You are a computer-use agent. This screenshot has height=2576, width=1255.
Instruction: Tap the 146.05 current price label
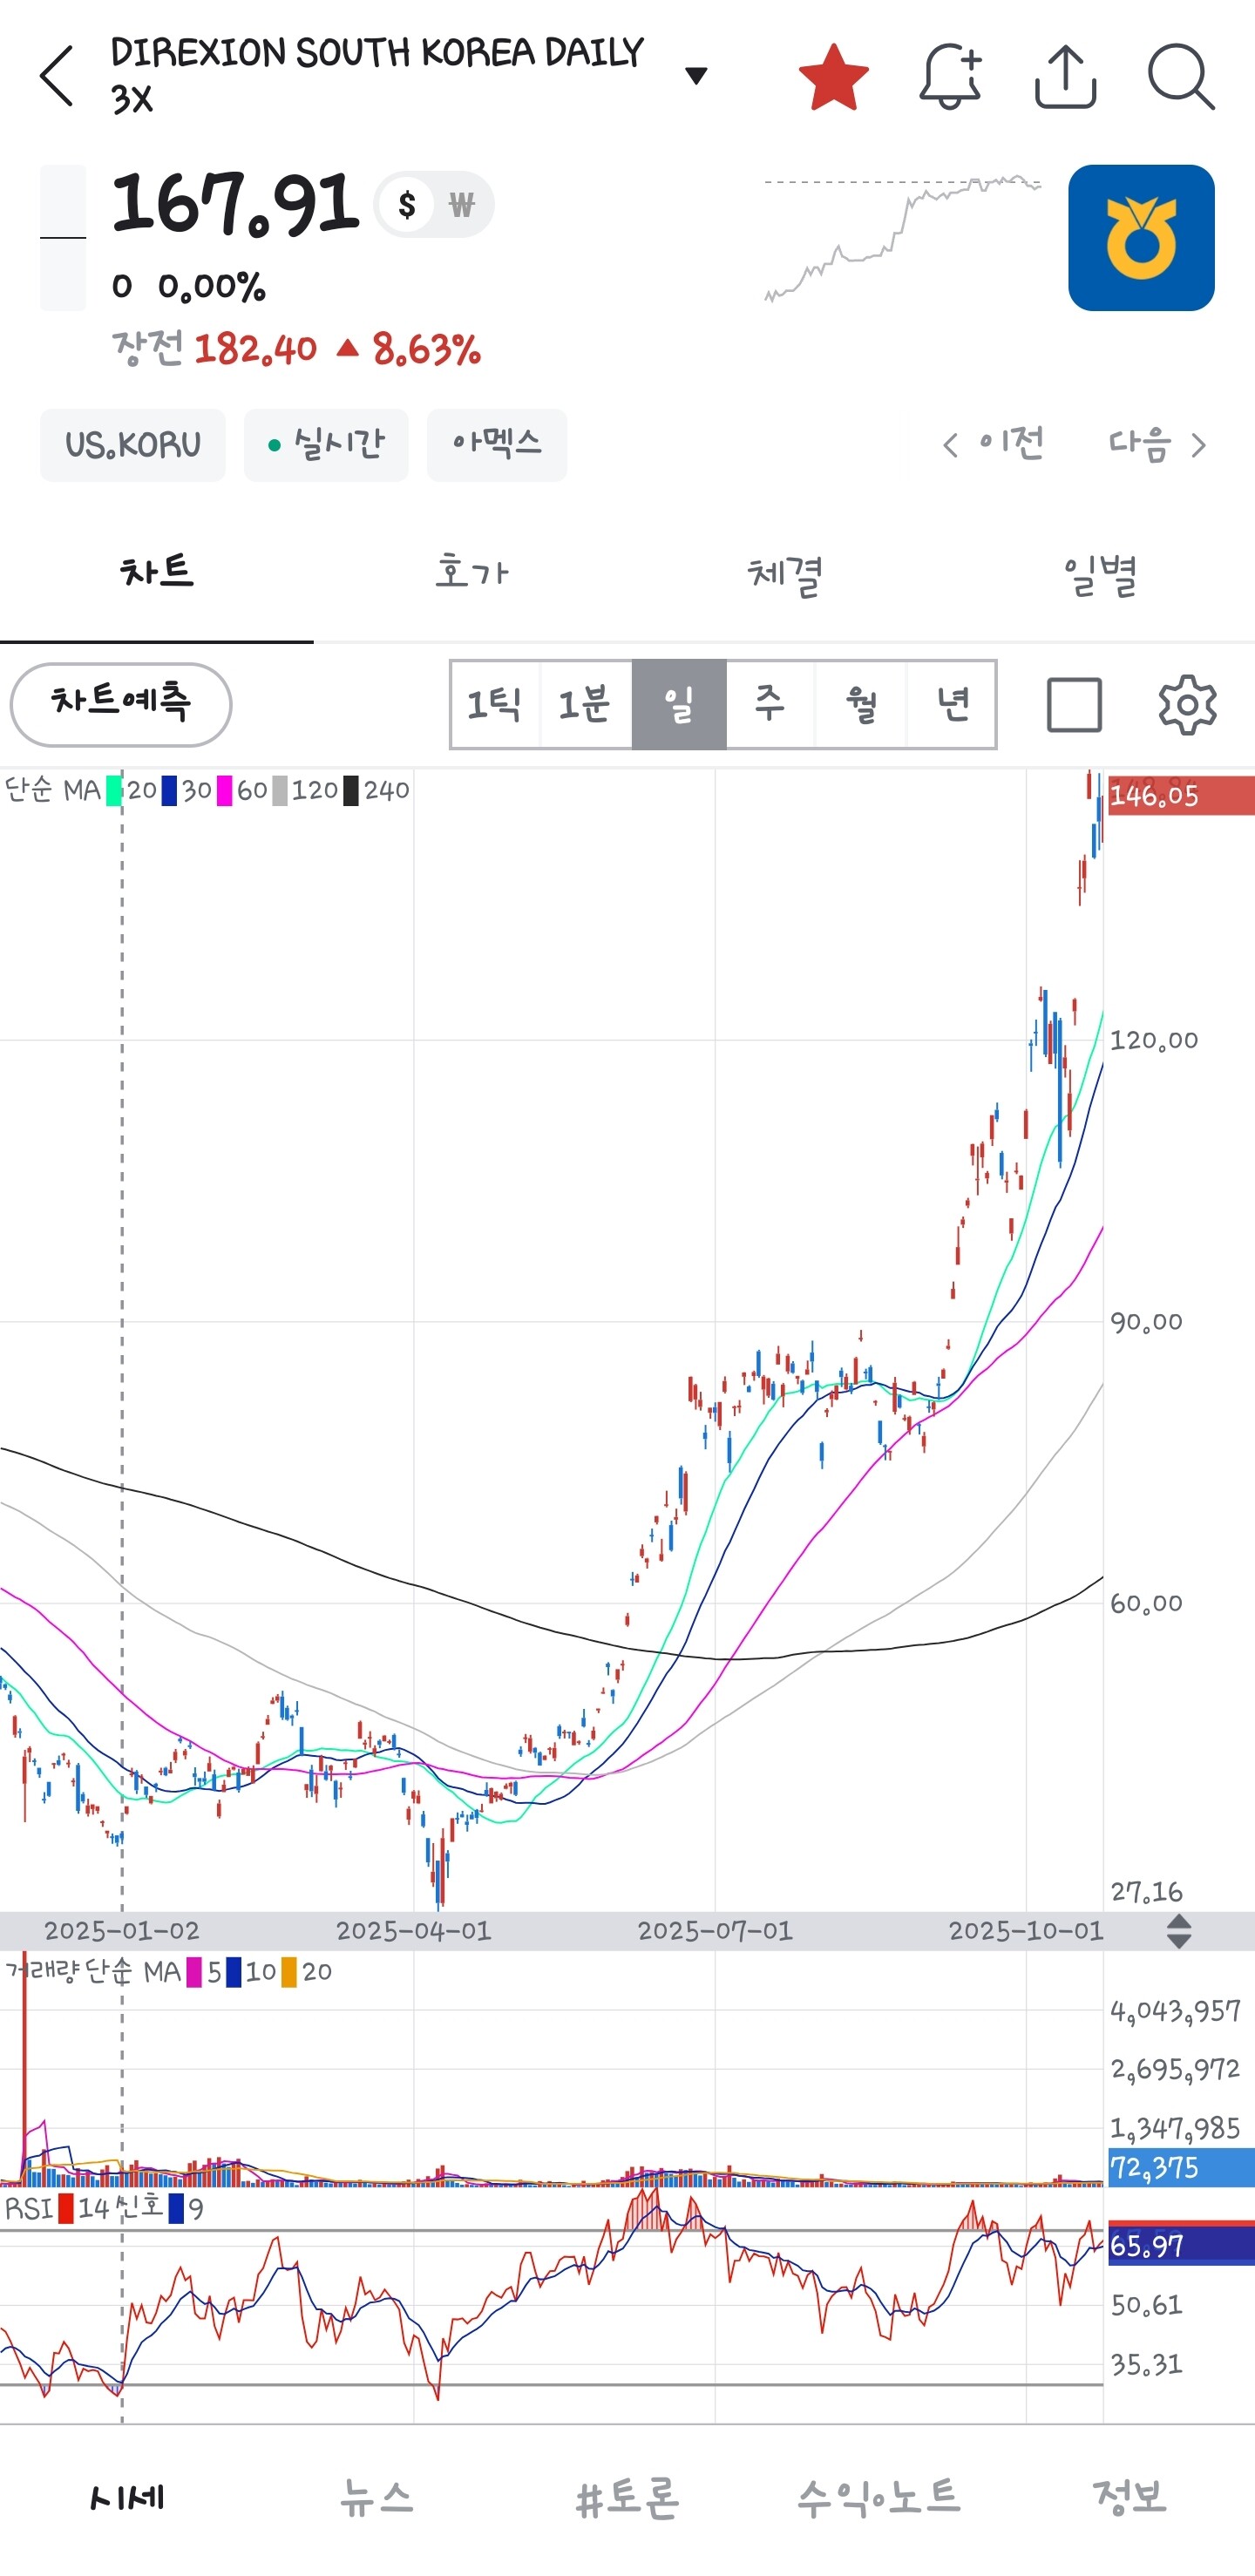[1181, 796]
